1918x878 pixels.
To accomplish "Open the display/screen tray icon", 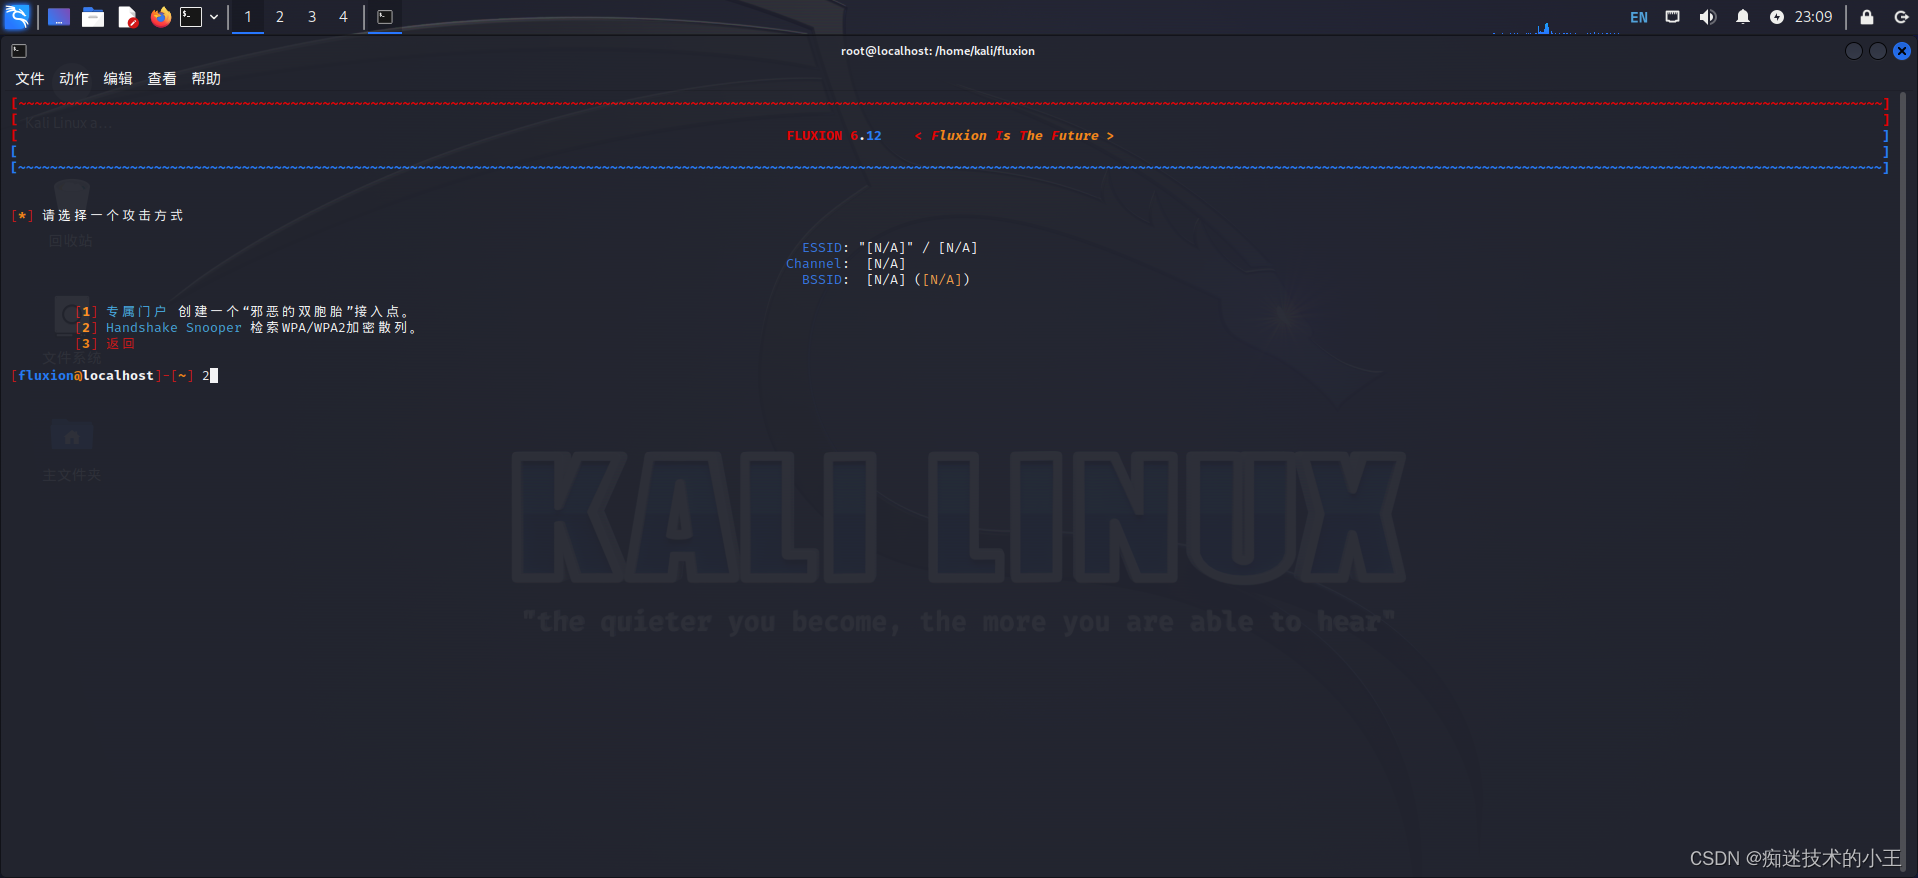I will (1673, 17).
